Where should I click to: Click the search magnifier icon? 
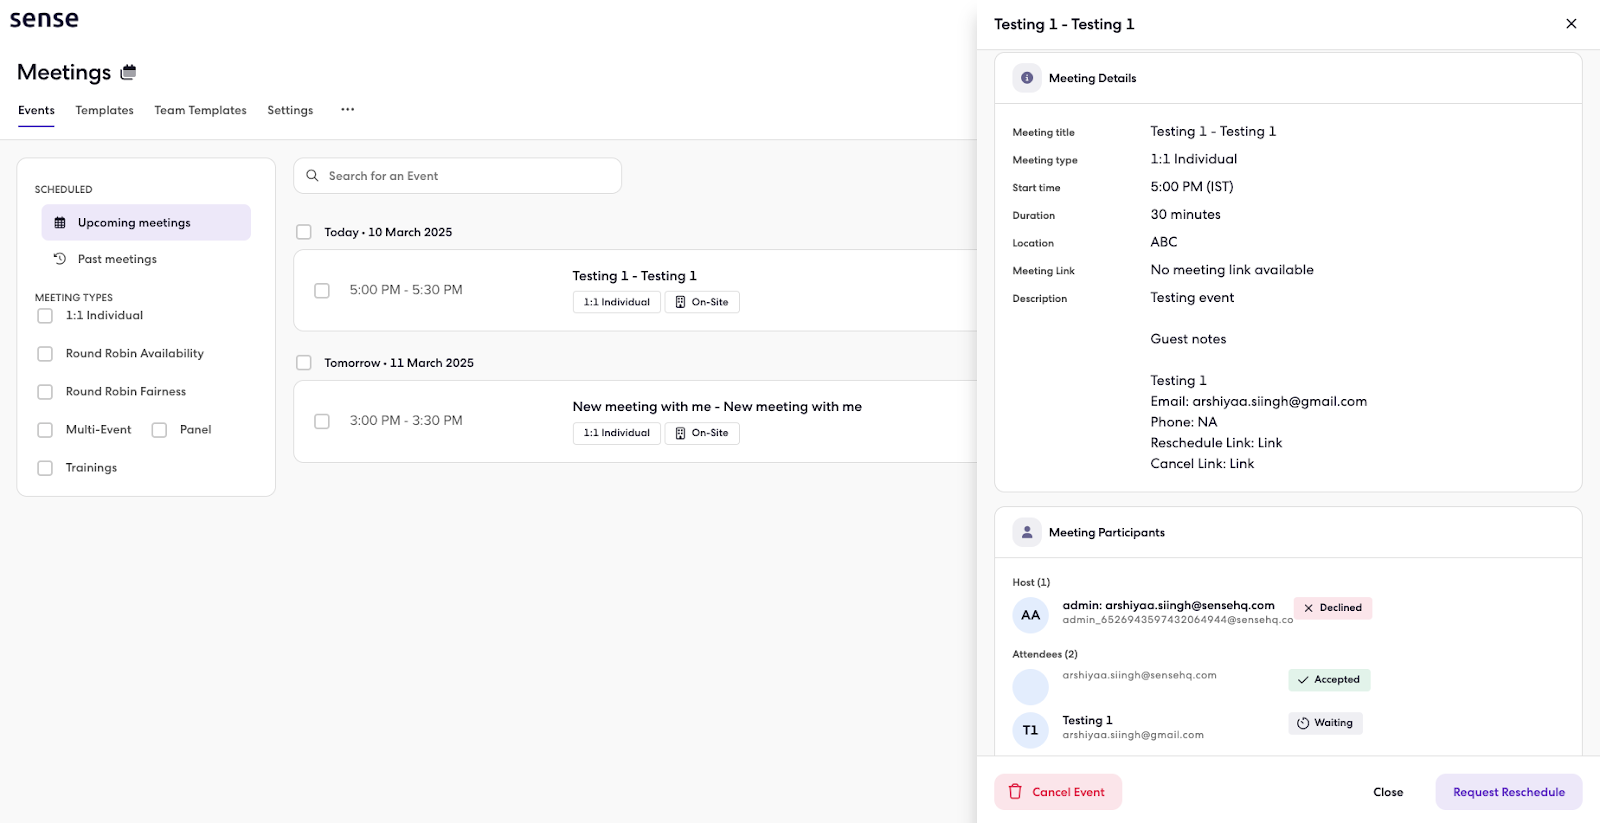313,176
